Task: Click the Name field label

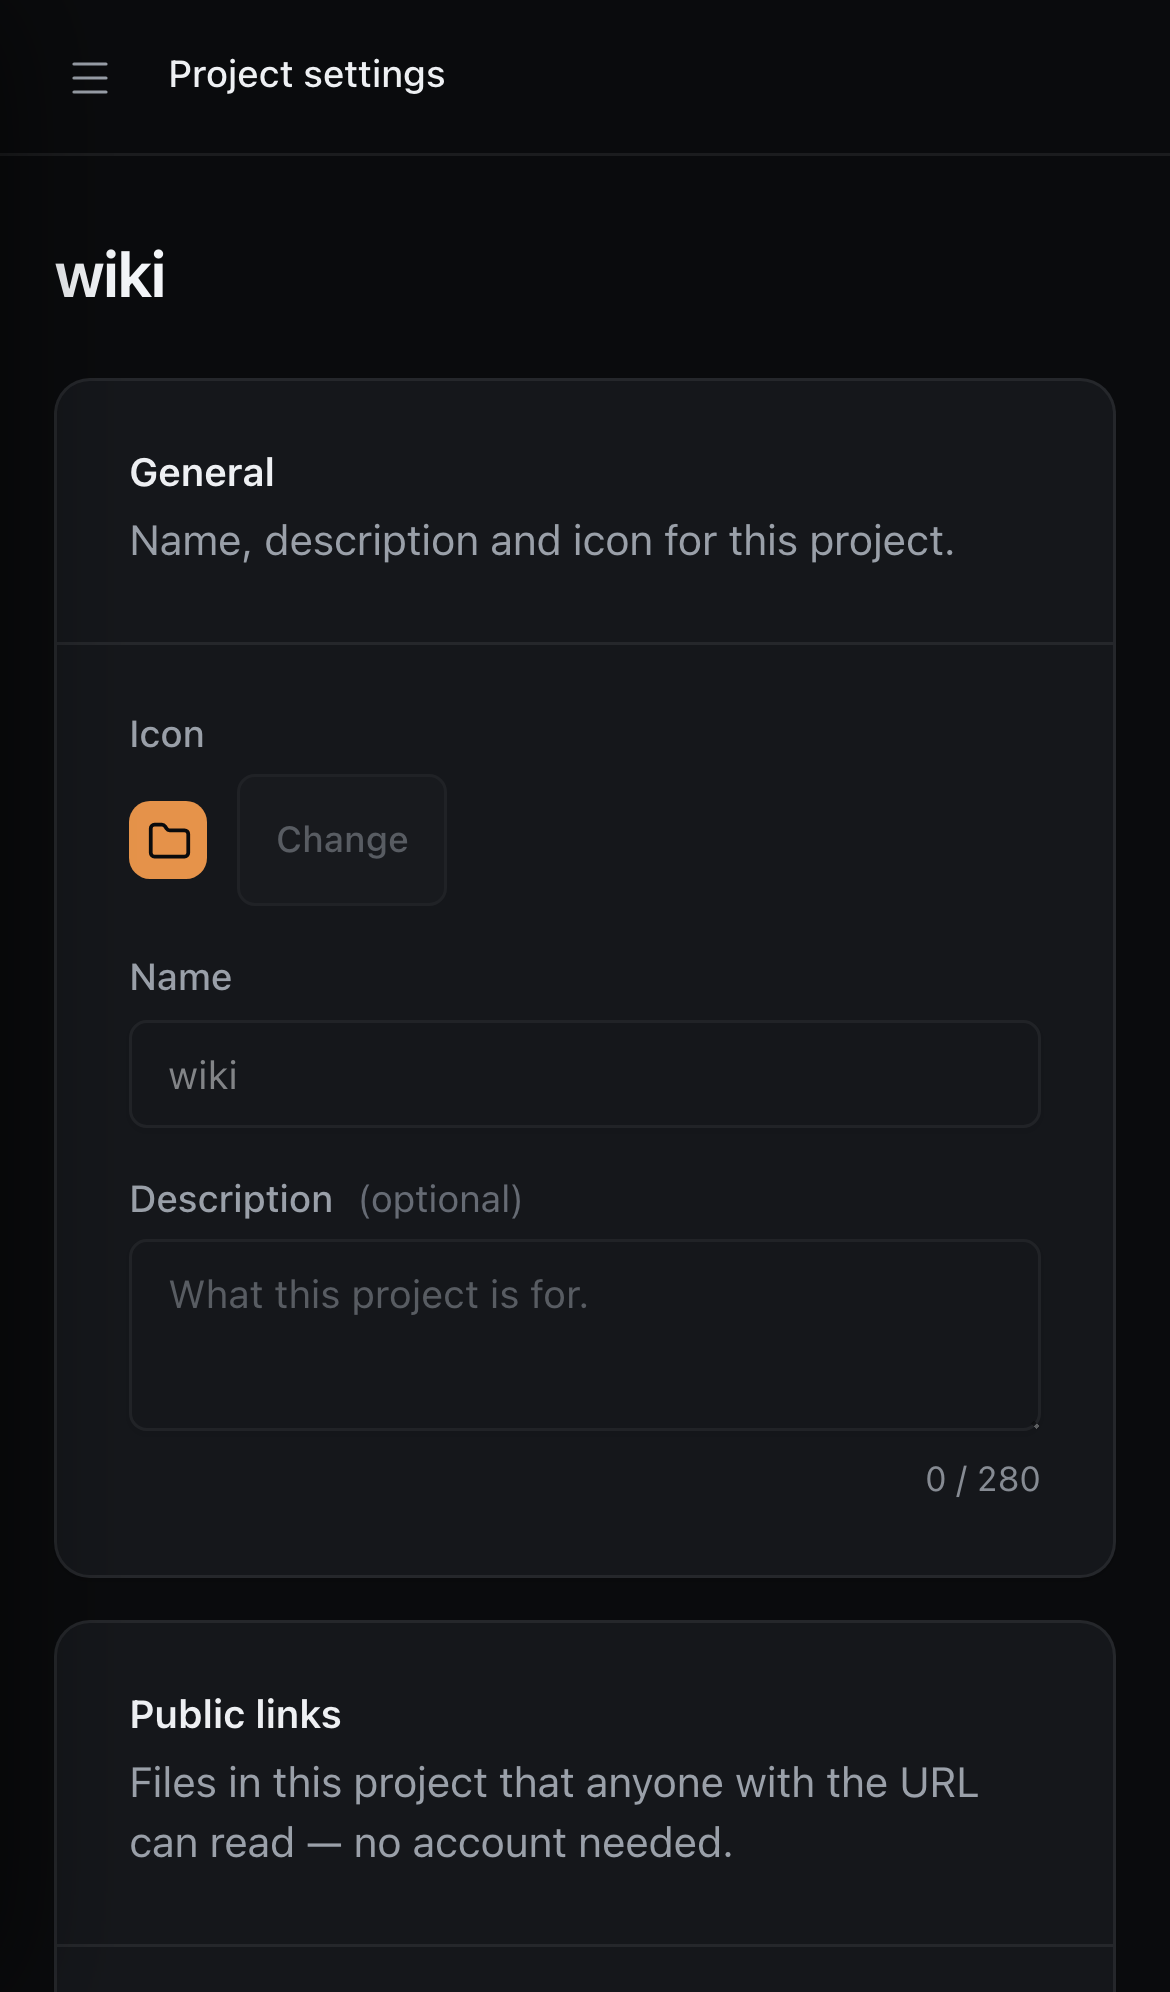Action: pos(181,977)
